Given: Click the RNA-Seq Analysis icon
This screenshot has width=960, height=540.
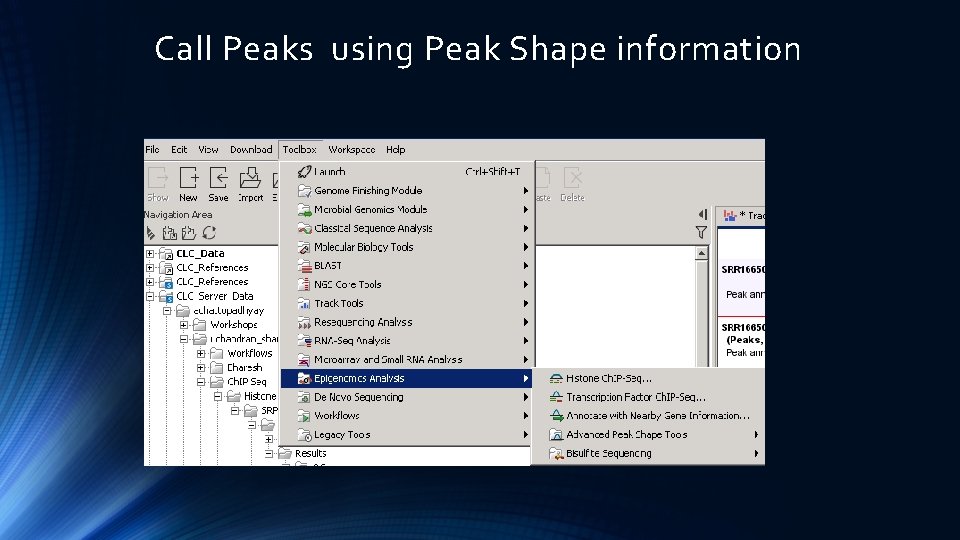Looking at the screenshot, I should [304, 341].
